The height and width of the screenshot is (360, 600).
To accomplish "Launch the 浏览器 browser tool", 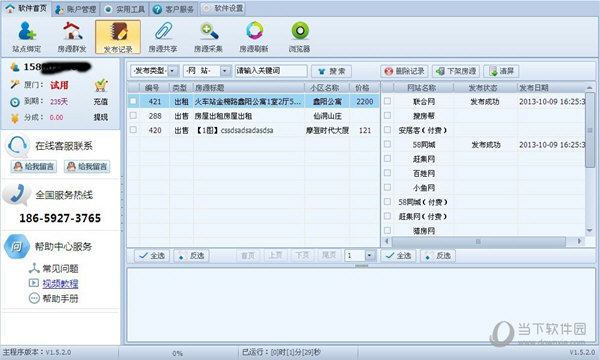I will tap(300, 37).
